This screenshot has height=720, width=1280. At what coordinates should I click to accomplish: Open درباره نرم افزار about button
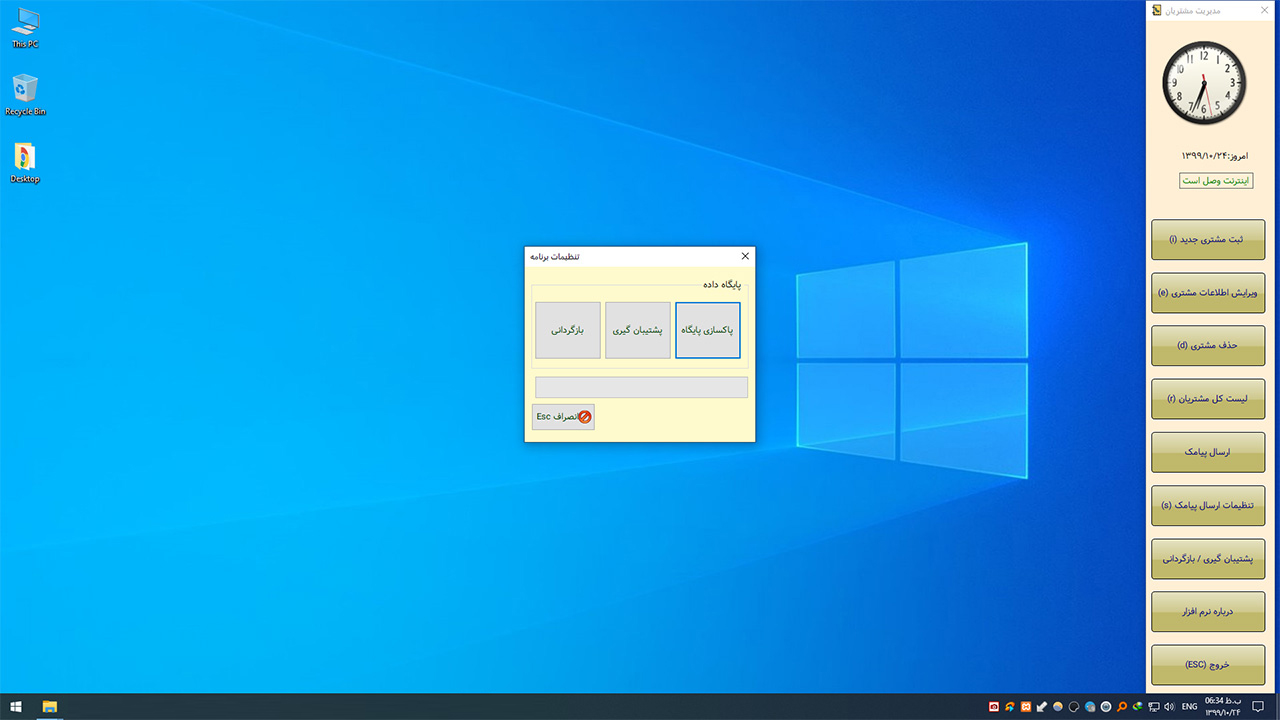click(x=1208, y=611)
